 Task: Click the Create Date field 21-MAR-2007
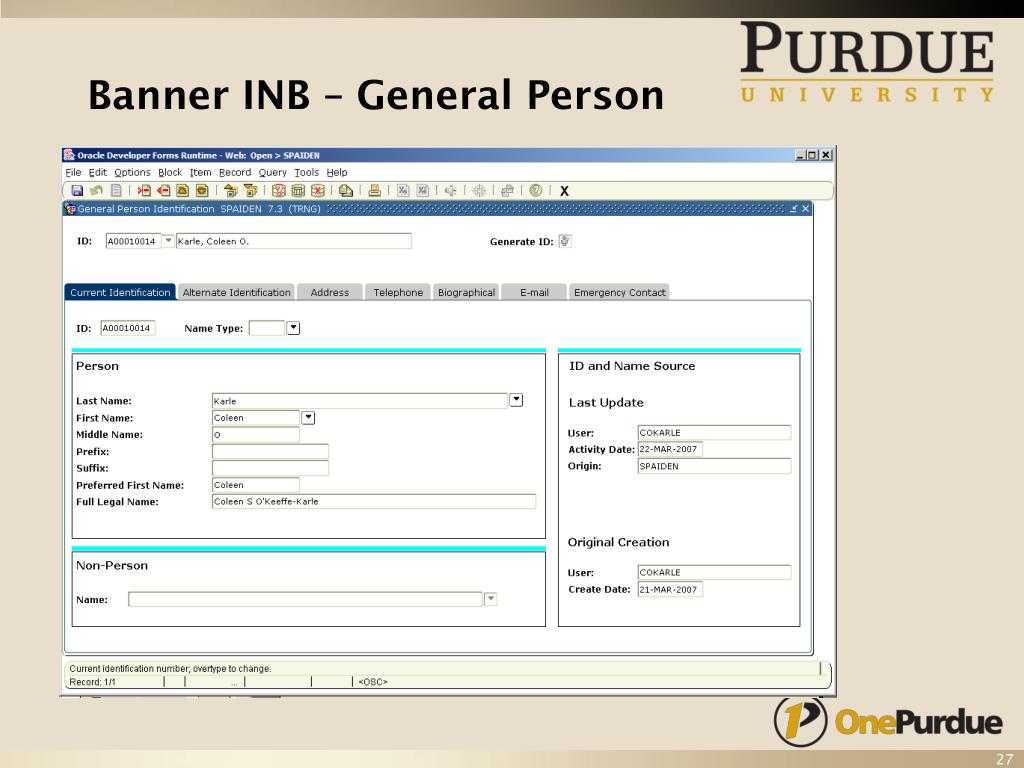point(670,589)
